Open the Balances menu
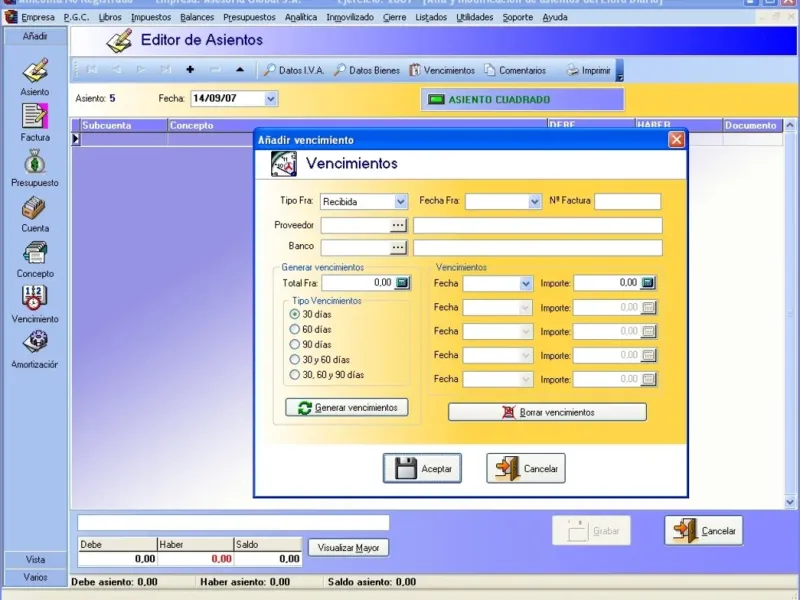This screenshot has height=600, width=800. tap(197, 17)
